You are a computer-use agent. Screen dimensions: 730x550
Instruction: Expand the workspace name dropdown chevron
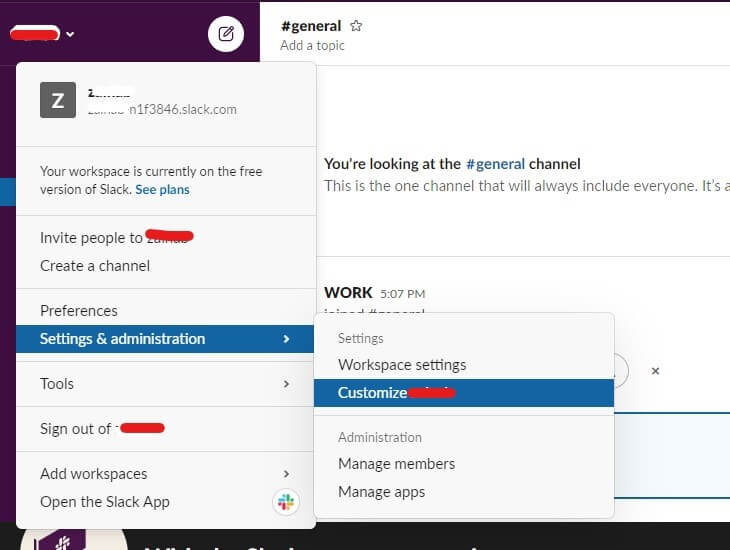click(x=70, y=34)
